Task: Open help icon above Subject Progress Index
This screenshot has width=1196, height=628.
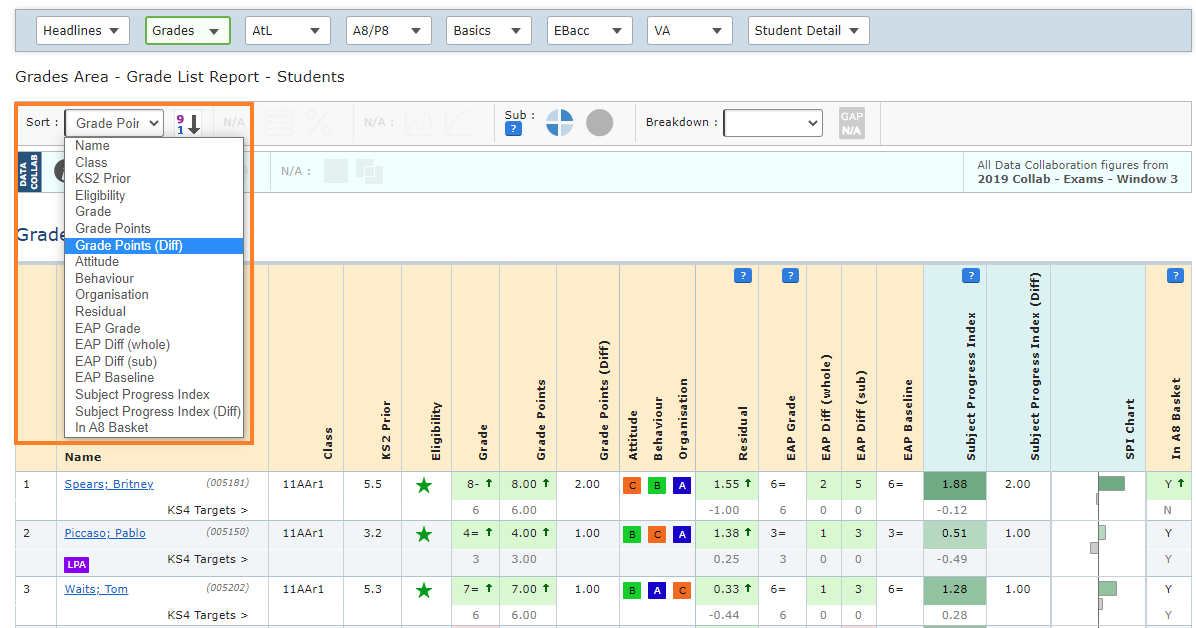Action: (970, 276)
